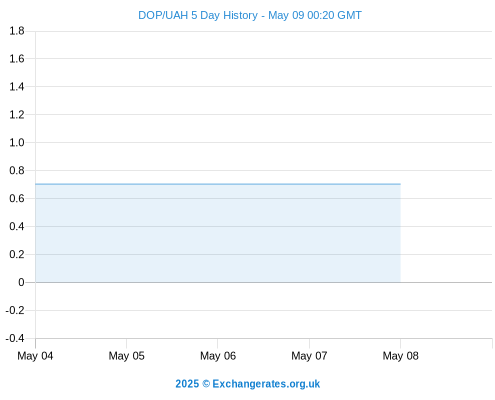This screenshot has width=495, height=400.
Task: Click the May 07 x-axis label
Action: pyautogui.click(x=309, y=356)
